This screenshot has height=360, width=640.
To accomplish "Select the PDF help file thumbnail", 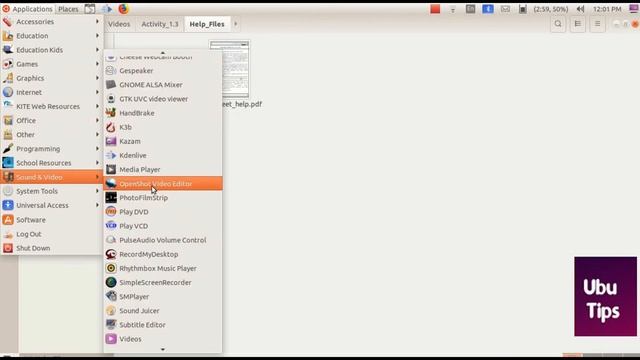I will (x=229, y=69).
